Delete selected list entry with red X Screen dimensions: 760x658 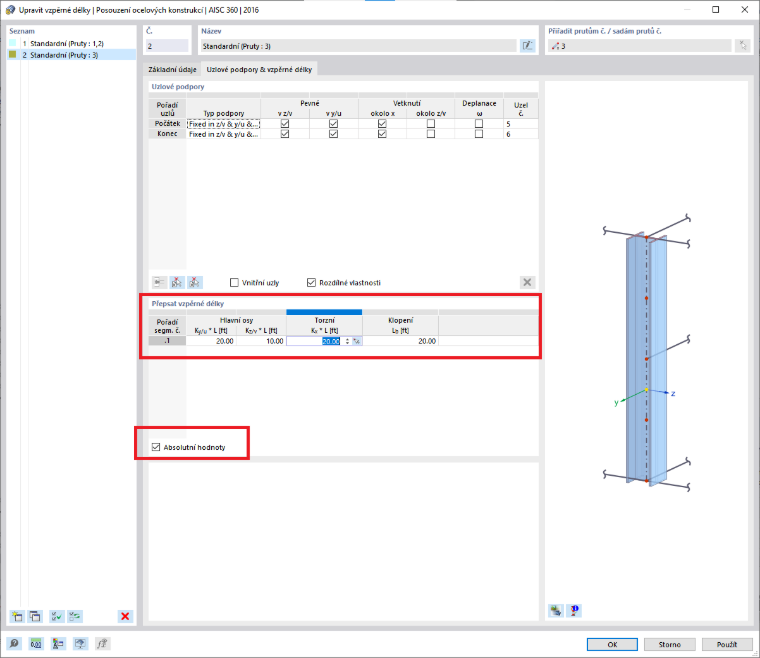point(125,616)
